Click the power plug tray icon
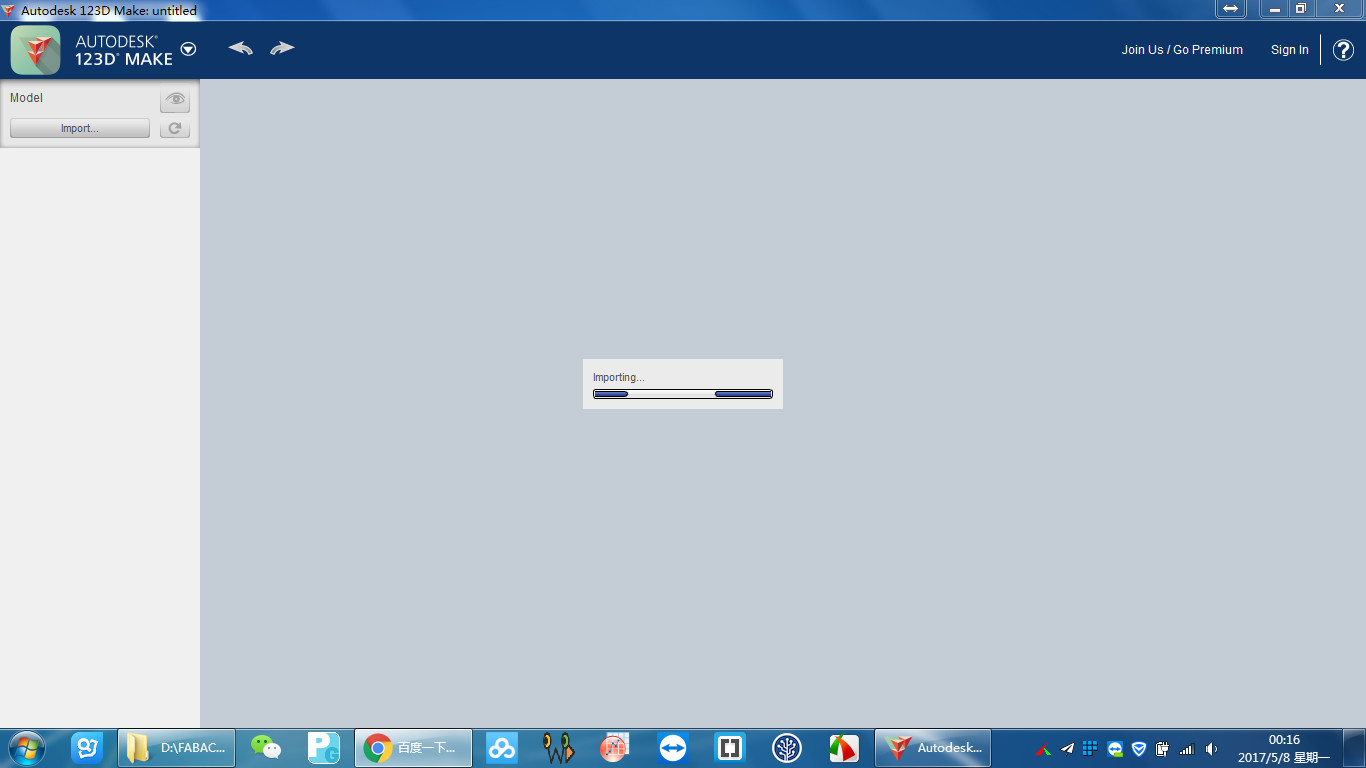Image resolution: width=1366 pixels, height=768 pixels. [1162, 749]
